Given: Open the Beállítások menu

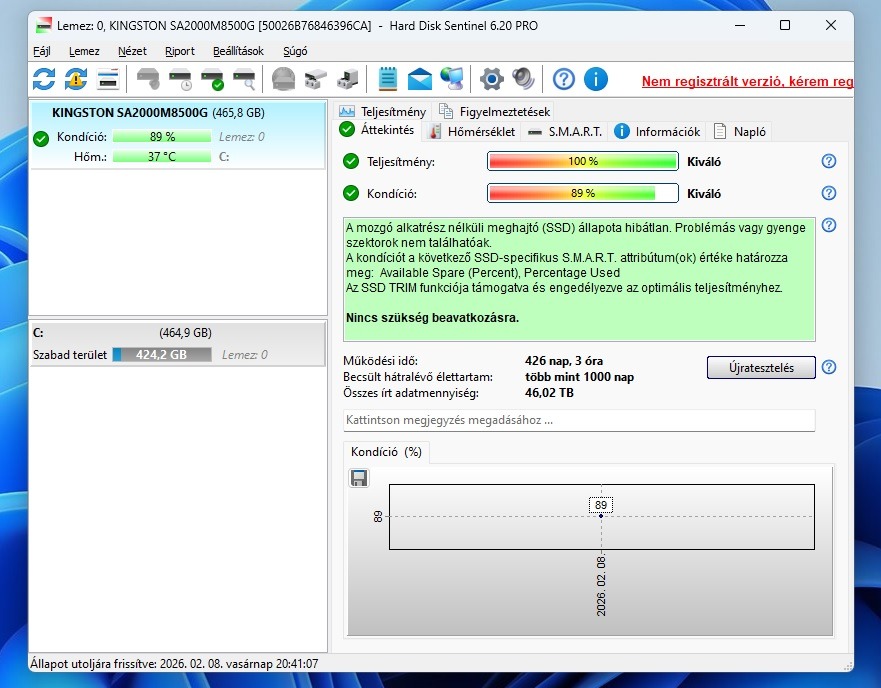Looking at the screenshot, I should (x=238, y=51).
